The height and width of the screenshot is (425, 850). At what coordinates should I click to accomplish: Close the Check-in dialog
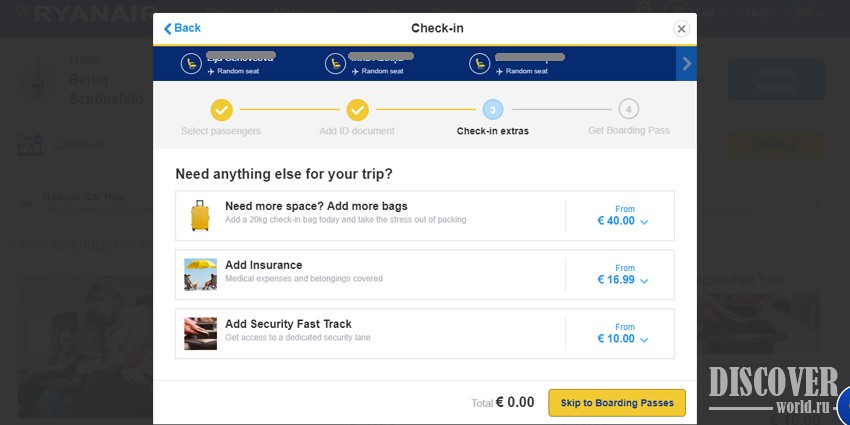pyautogui.click(x=681, y=29)
